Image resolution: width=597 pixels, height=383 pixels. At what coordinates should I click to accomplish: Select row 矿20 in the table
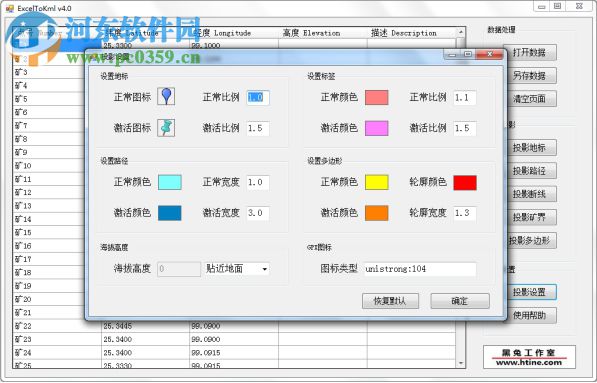[49, 299]
